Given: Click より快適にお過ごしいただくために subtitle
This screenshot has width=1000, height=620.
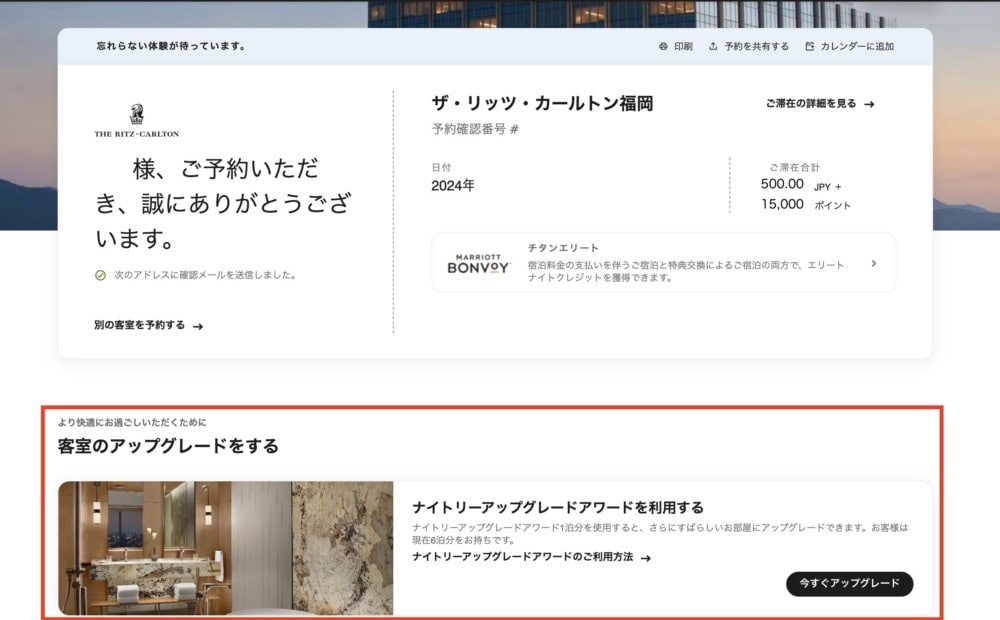Looking at the screenshot, I should pos(132,422).
